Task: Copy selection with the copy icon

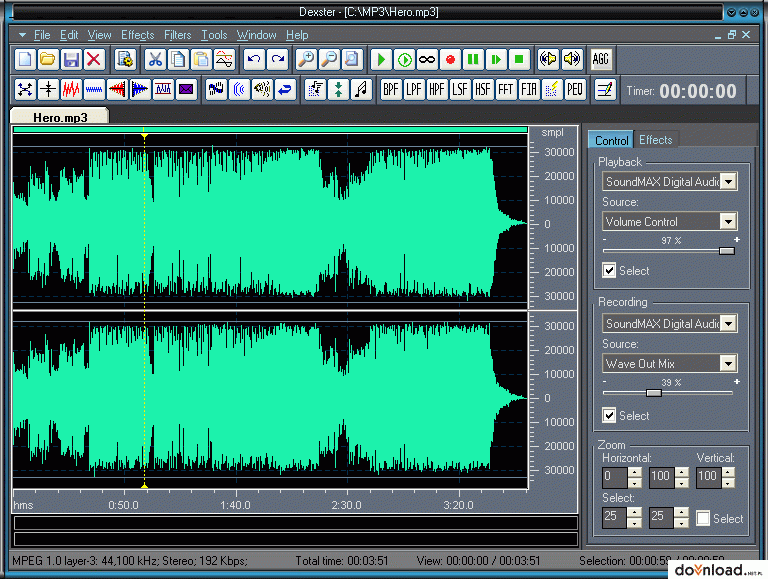Action: (178, 60)
